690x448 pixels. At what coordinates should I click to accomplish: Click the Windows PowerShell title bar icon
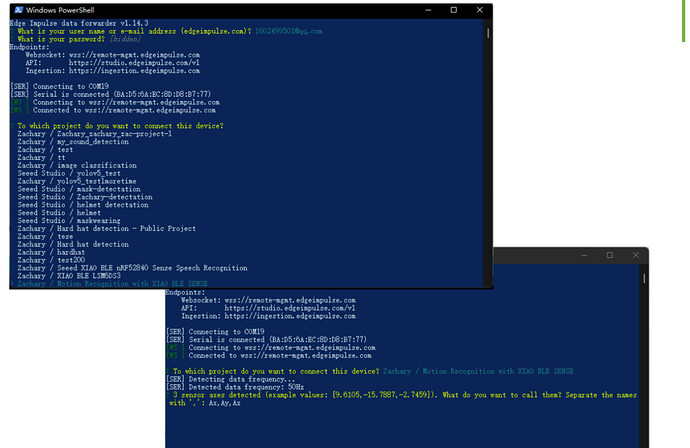pos(18,10)
